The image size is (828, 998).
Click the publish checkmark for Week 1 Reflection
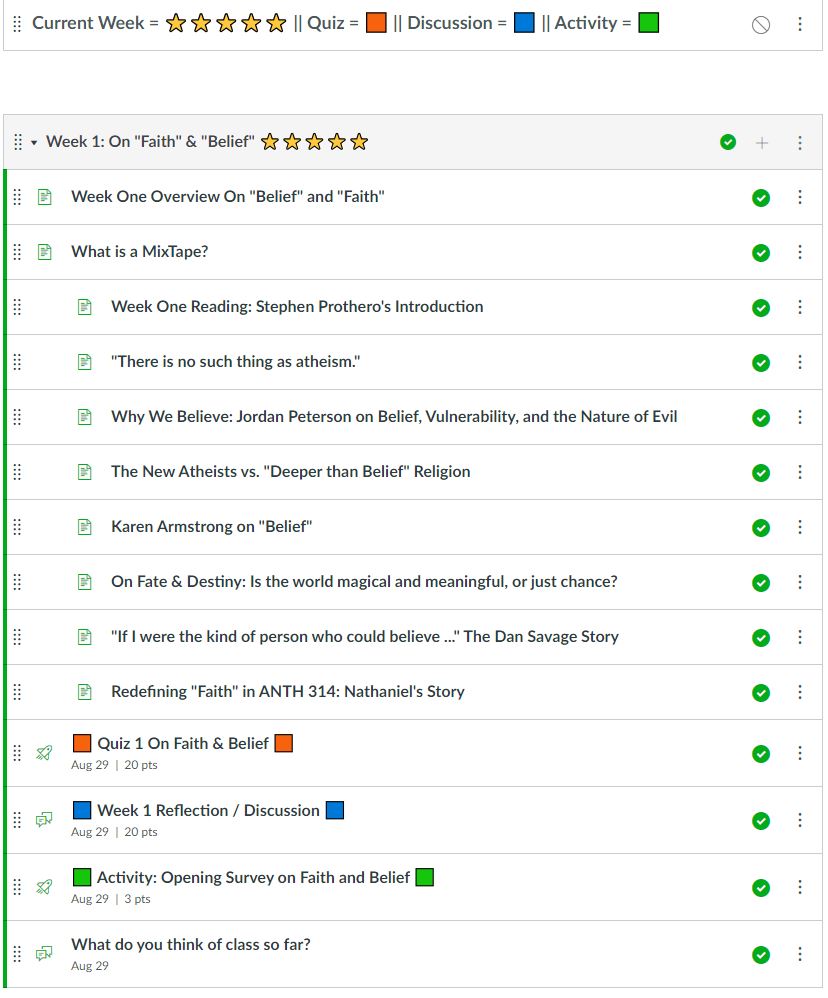[761, 821]
